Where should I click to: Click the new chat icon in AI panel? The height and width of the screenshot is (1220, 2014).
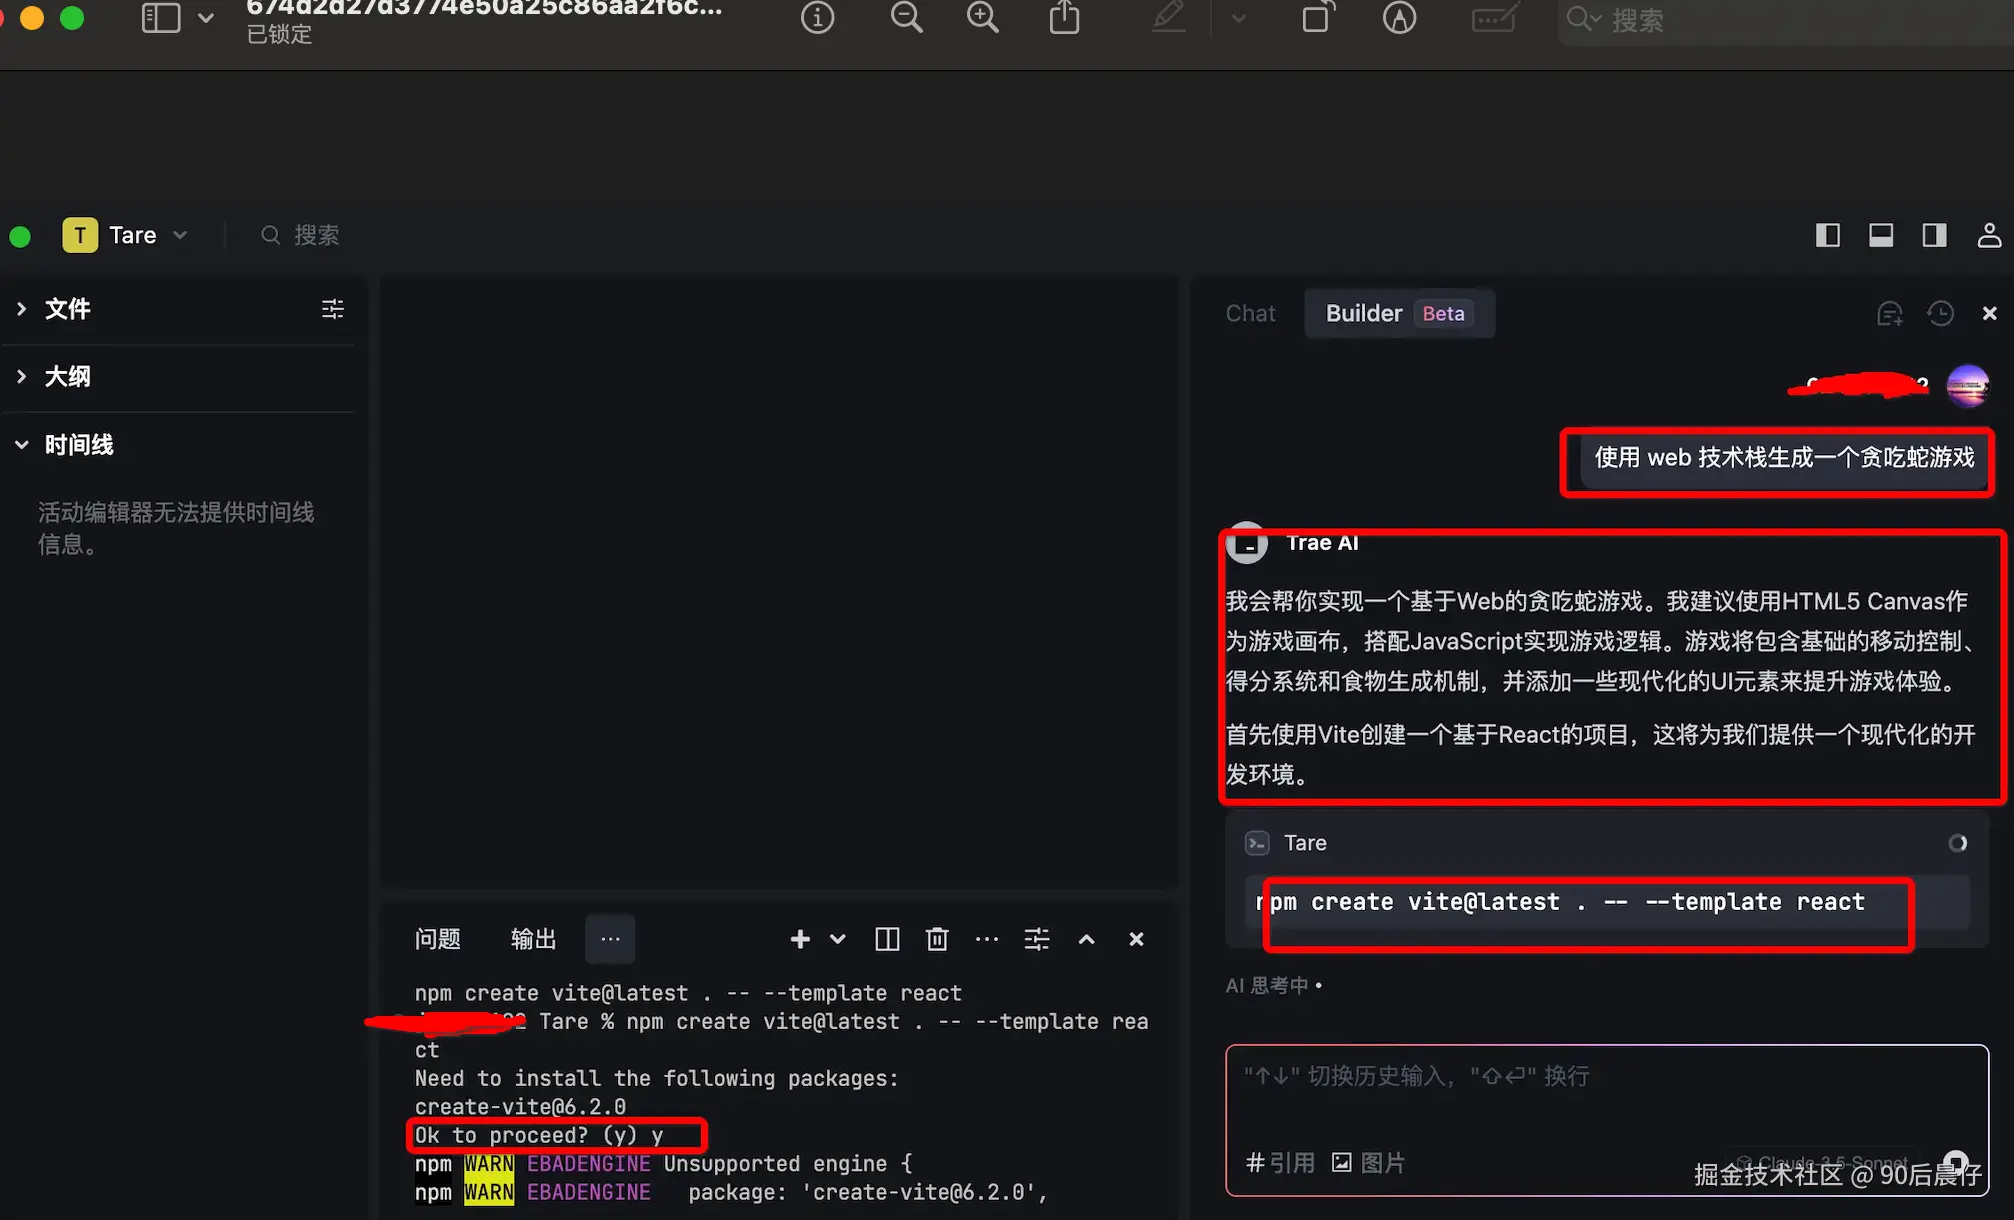tap(1889, 314)
